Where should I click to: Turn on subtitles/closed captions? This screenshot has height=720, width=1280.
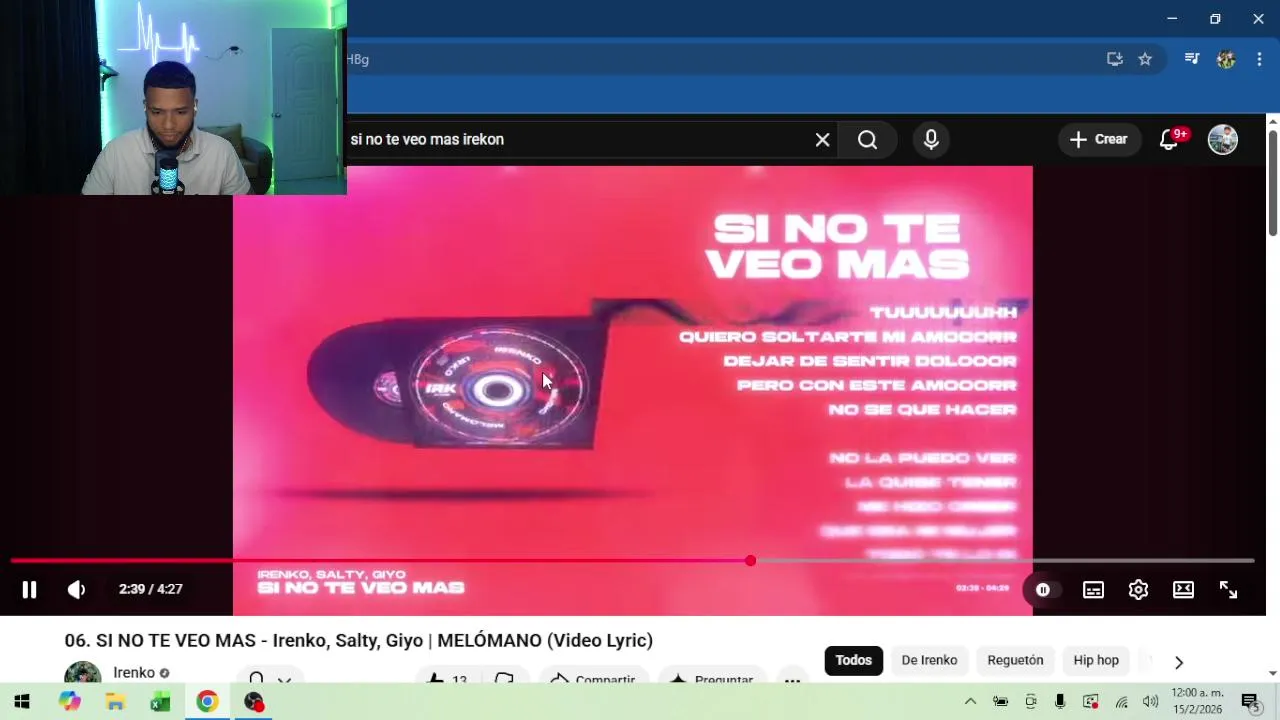point(1093,590)
